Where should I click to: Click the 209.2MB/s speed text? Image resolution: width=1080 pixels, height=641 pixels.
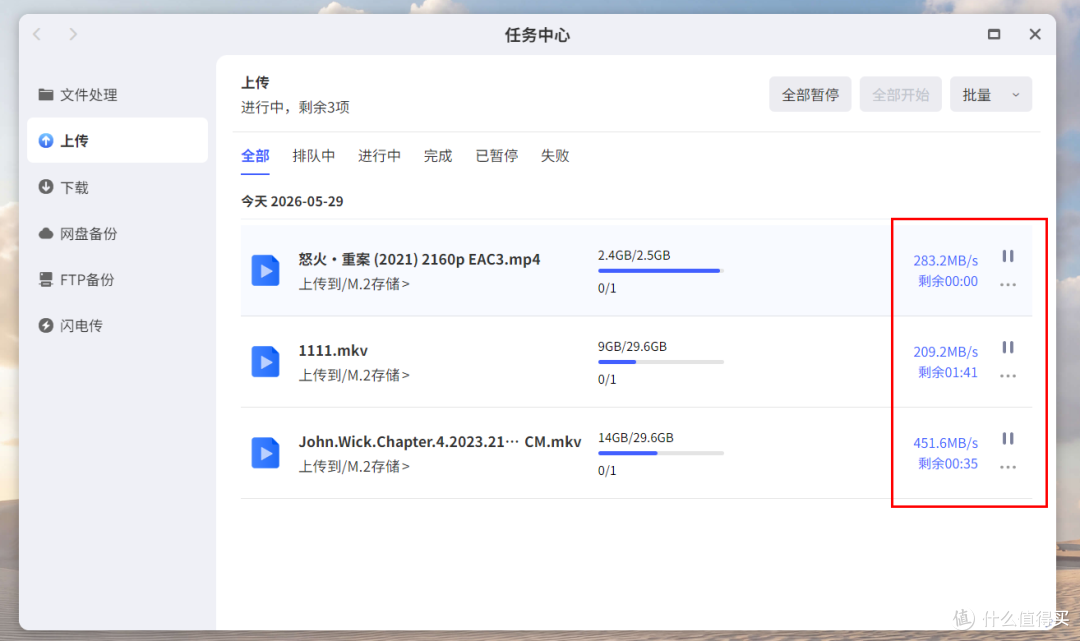[x=946, y=352]
